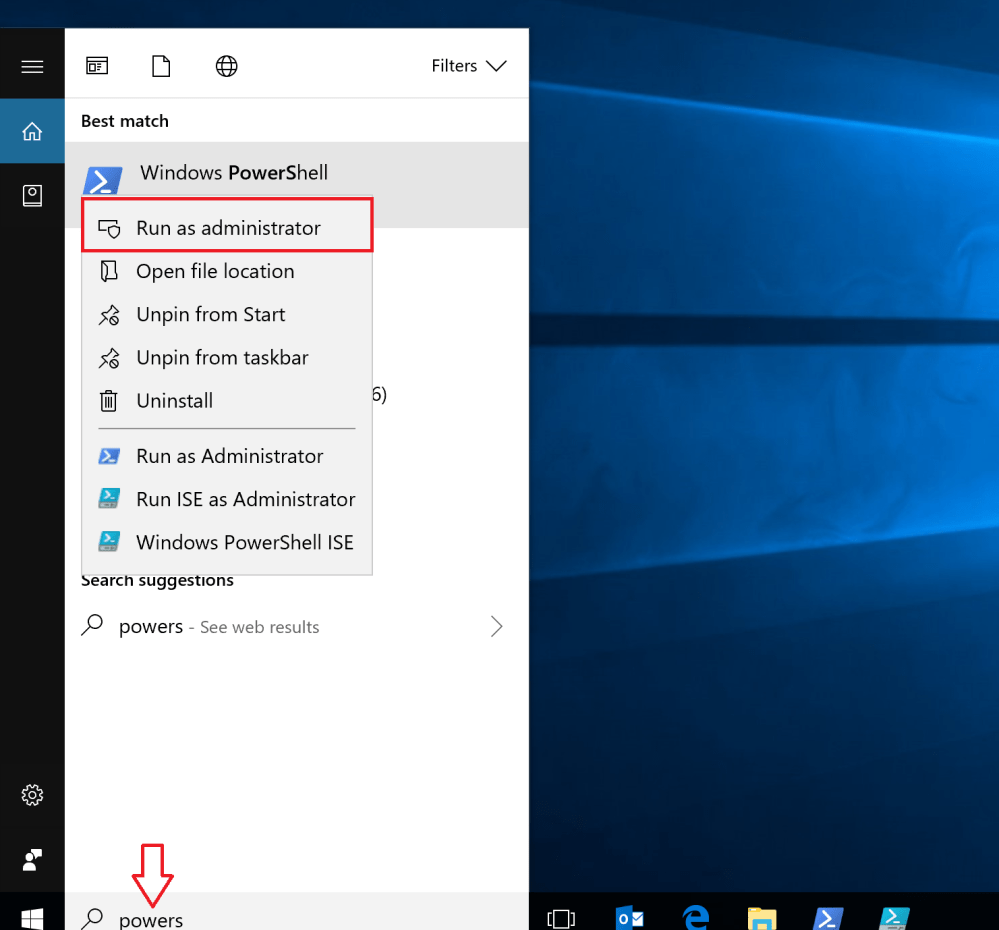Open the Filters dropdown
The image size is (999, 930).
468,65
